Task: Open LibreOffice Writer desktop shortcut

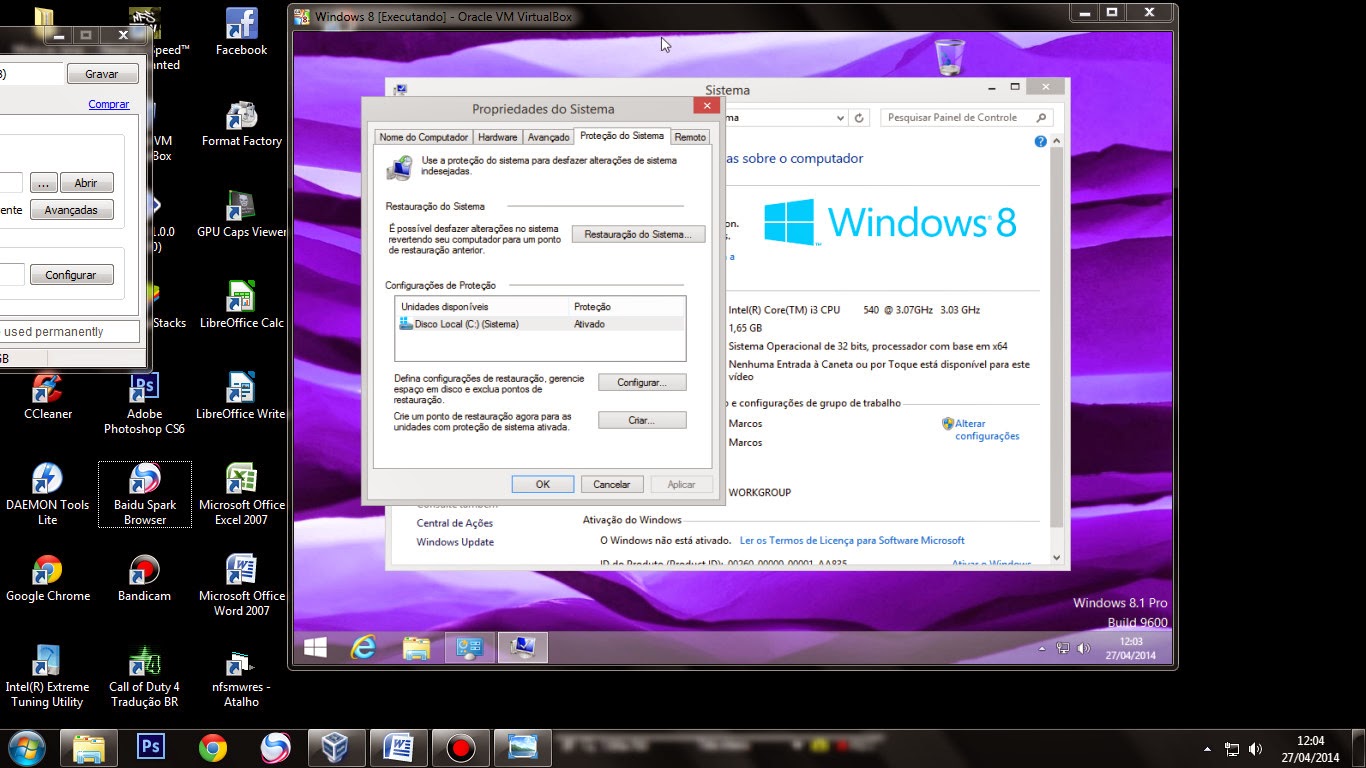Action: coord(241,397)
